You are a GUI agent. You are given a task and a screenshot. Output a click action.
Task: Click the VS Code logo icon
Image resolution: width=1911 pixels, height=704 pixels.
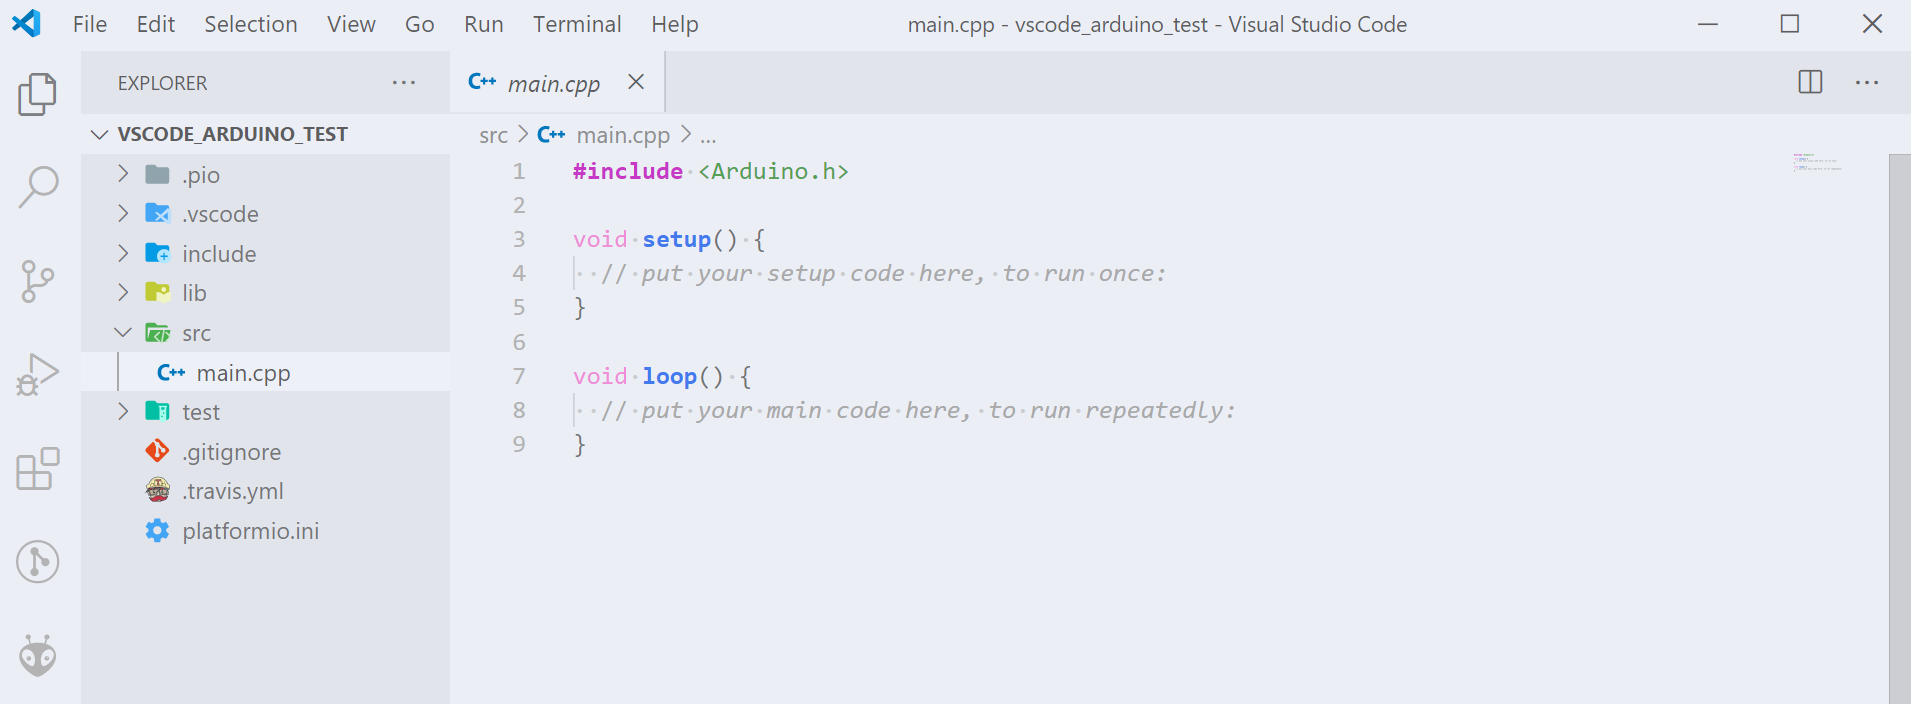click(x=26, y=23)
